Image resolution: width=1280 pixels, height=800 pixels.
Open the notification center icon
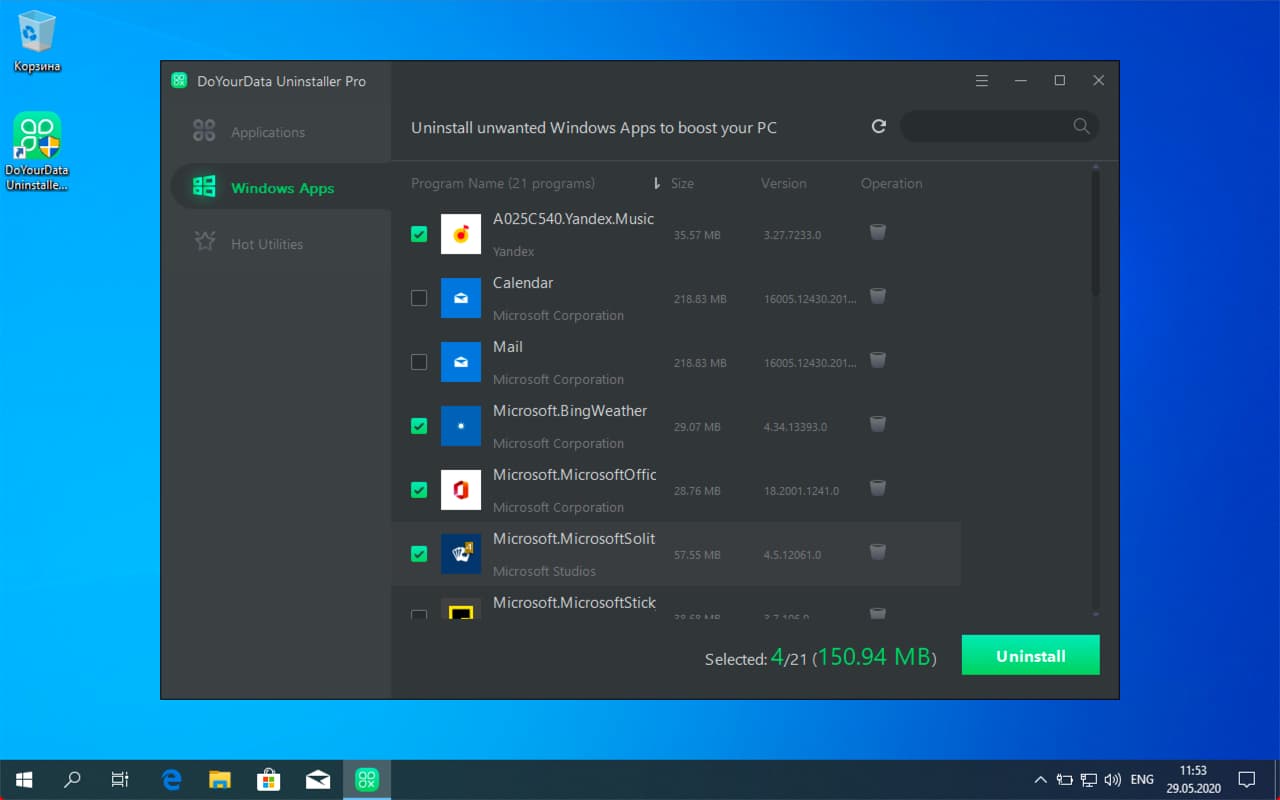[1247, 779]
